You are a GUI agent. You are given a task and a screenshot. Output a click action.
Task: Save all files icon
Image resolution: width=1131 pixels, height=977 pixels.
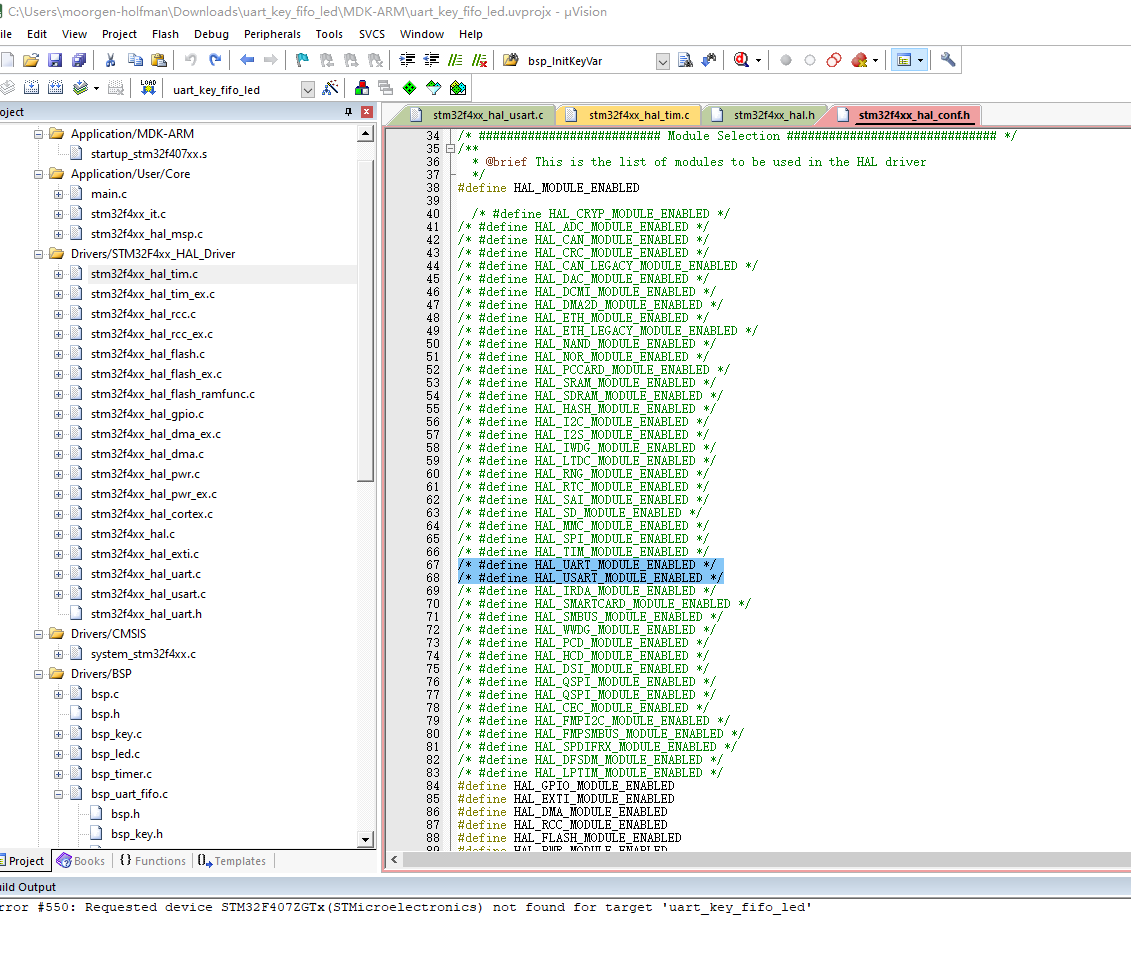click(79, 61)
